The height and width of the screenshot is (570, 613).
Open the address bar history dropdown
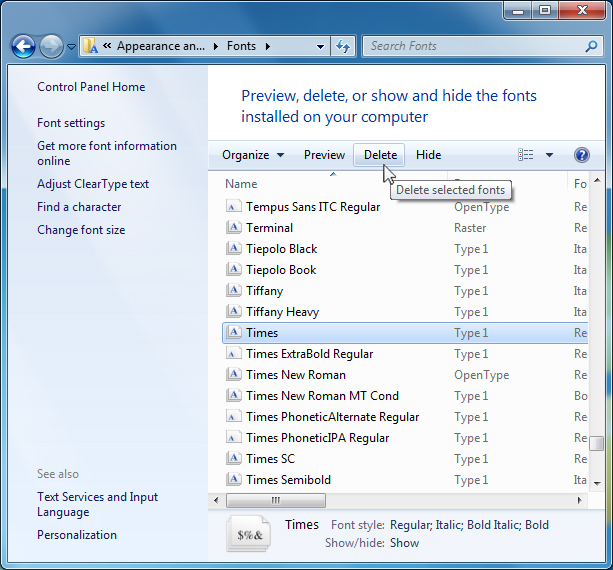click(320, 47)
